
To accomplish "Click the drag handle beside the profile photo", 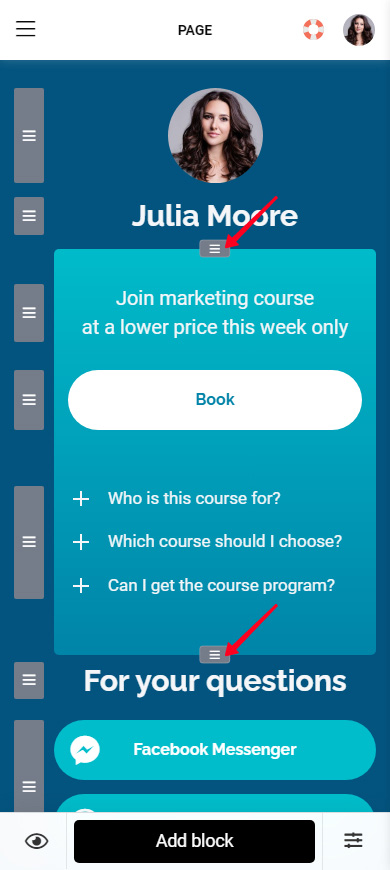I will click(x=29, y=135).
